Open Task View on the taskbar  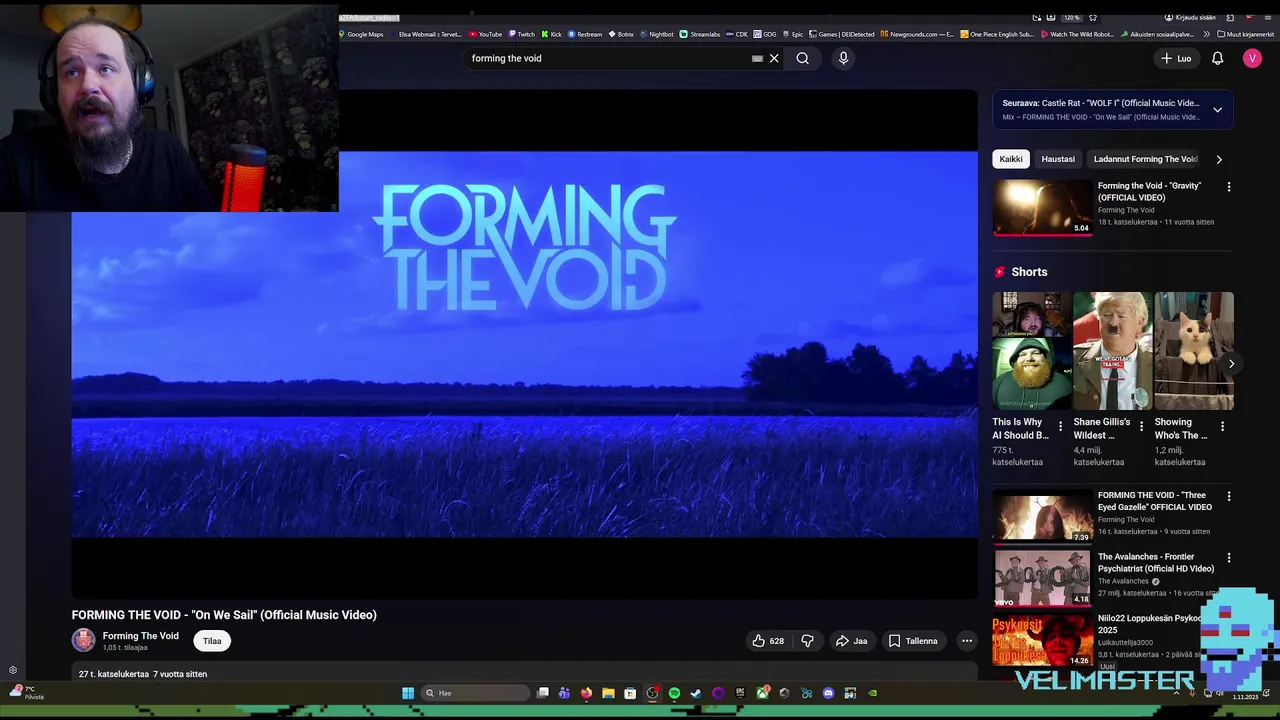[x=543, y=693]
